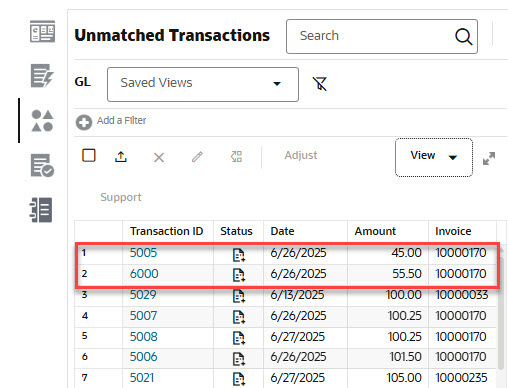This screenshot has width=508, height=388.
Task: Click the pencil edit toolbar icon
Action: point(197,157)
